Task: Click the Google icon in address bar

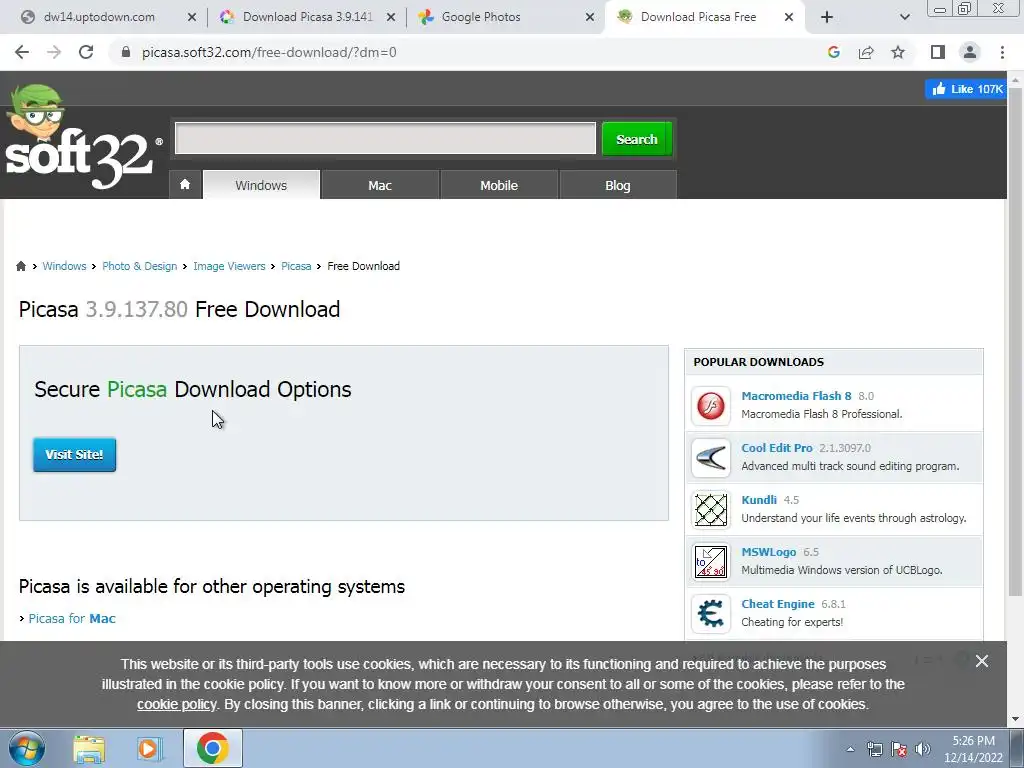Action: (x=833, y=52)
